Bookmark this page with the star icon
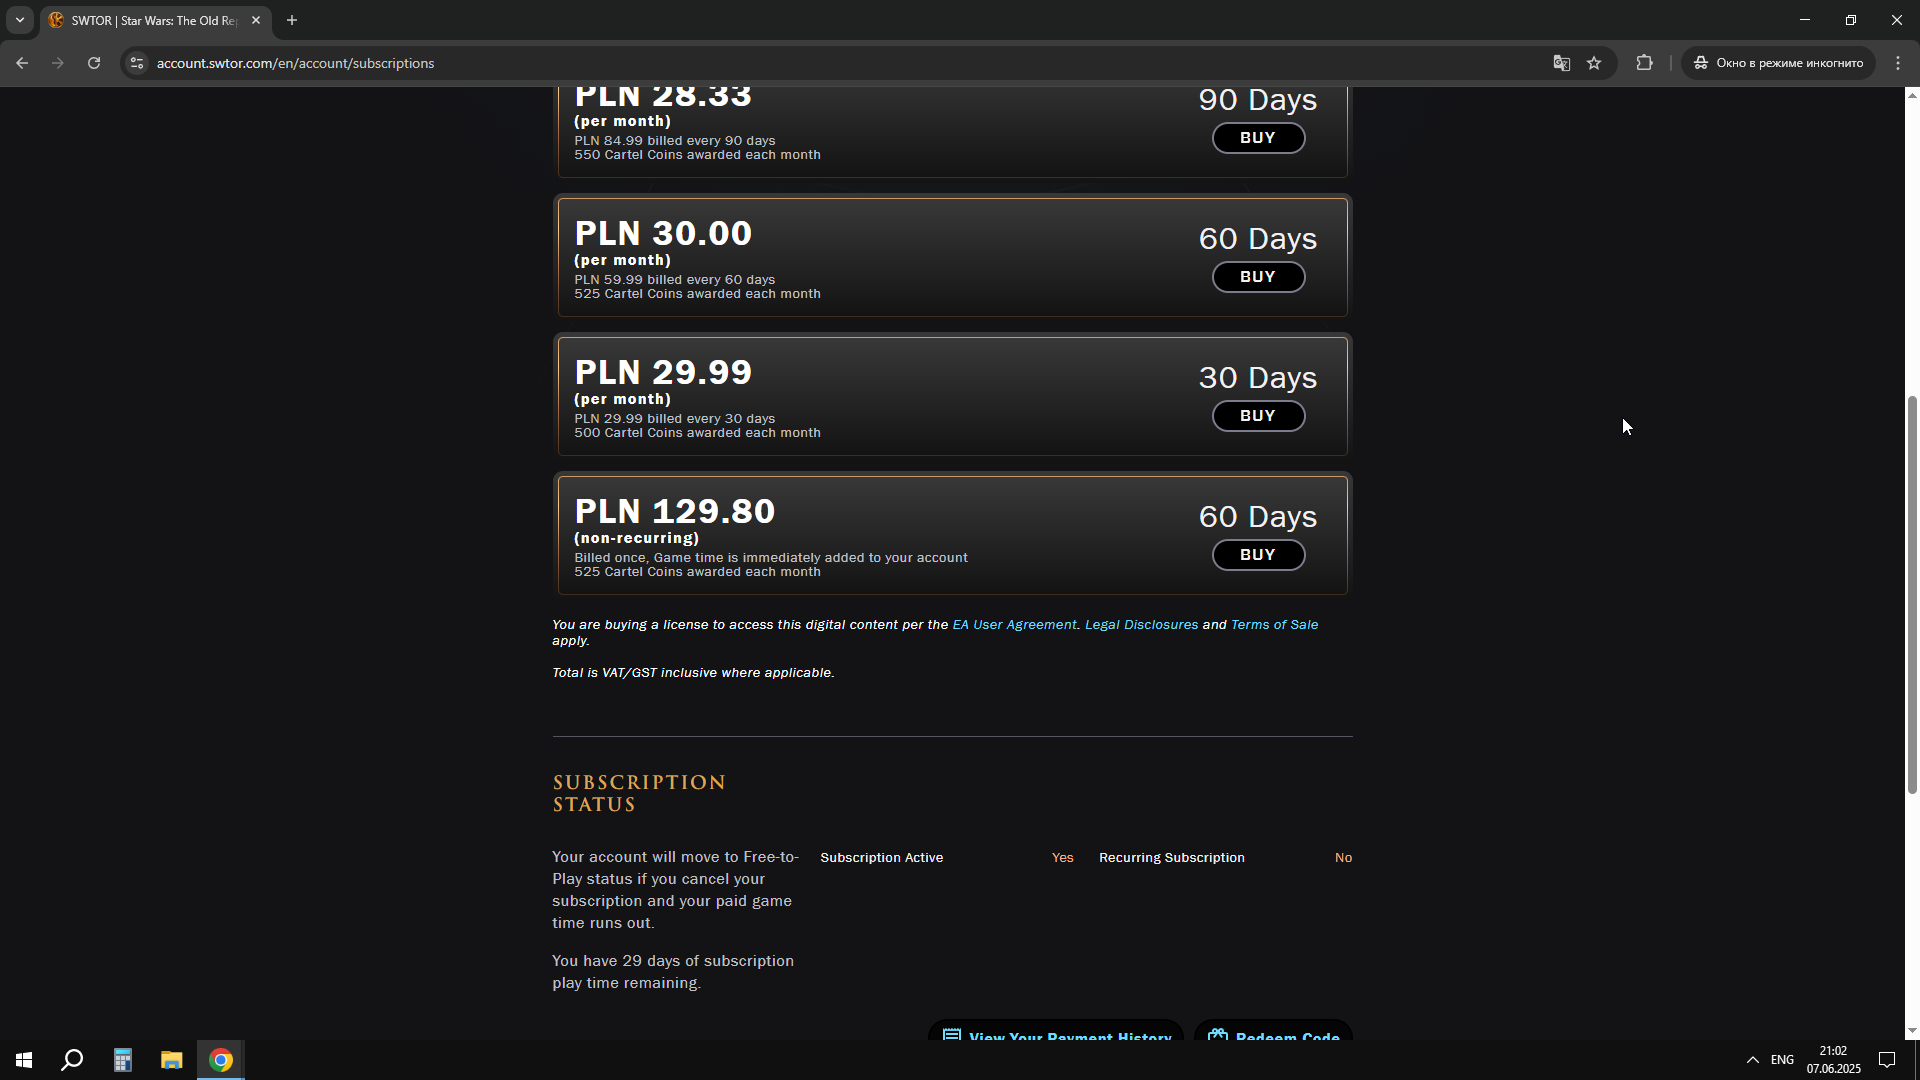The height and width of the screenshot is (1080, 1920). 1594,63
